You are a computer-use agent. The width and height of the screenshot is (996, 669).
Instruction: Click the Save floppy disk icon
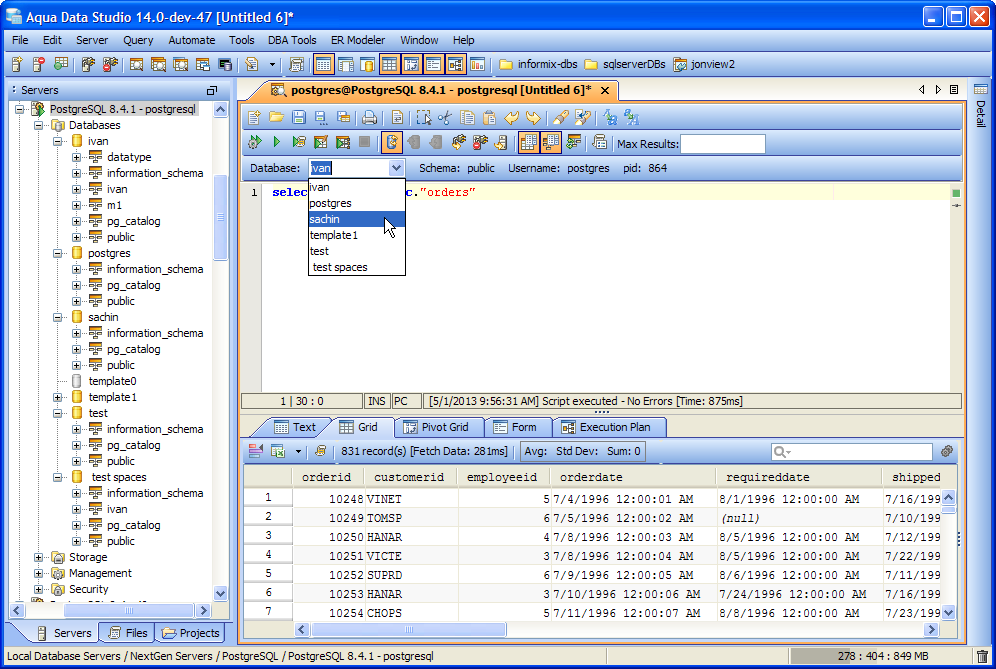[299, 118]
